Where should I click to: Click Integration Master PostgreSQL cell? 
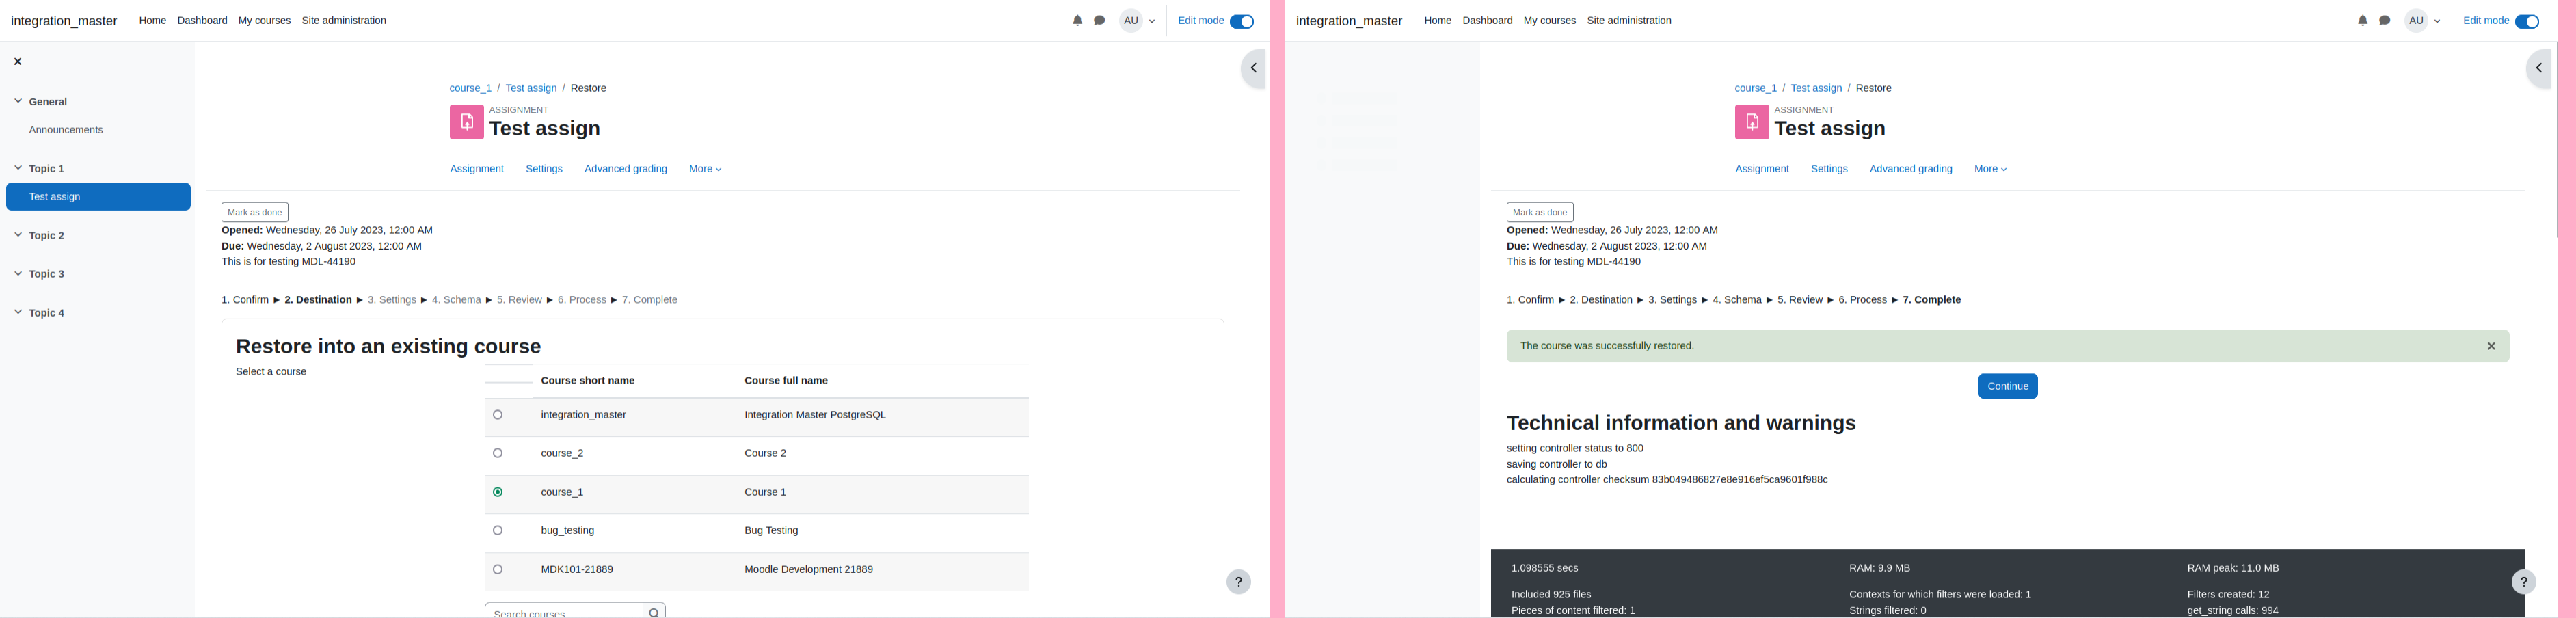[815, 415]
